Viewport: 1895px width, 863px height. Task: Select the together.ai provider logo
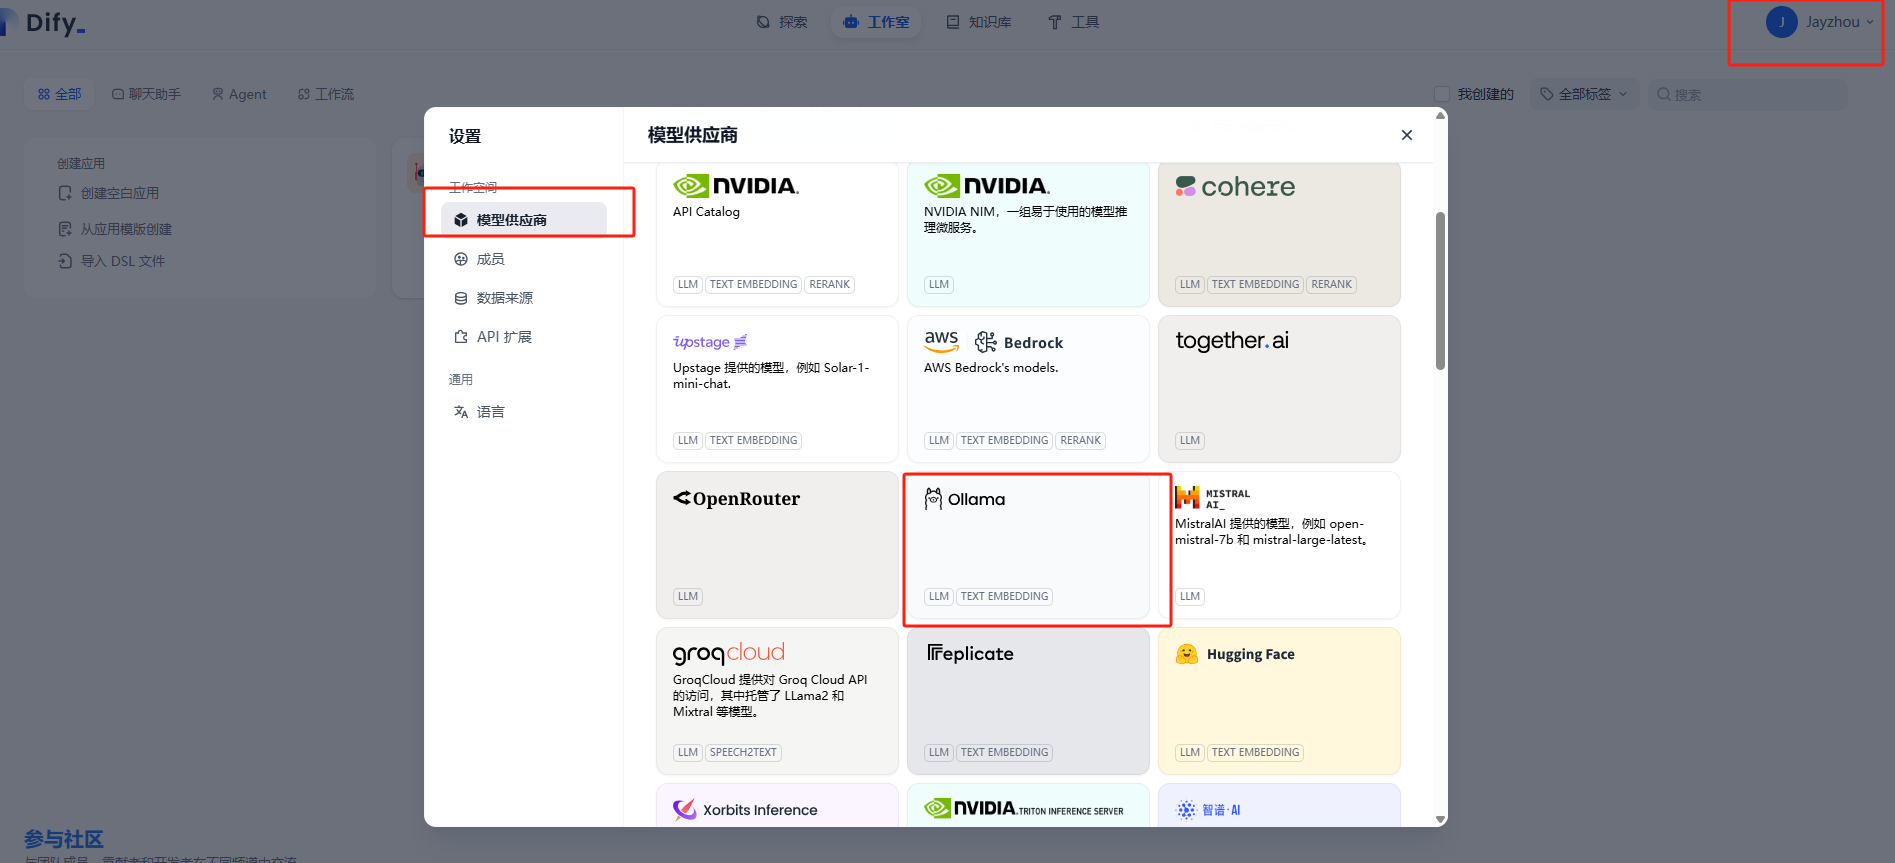1232,341
